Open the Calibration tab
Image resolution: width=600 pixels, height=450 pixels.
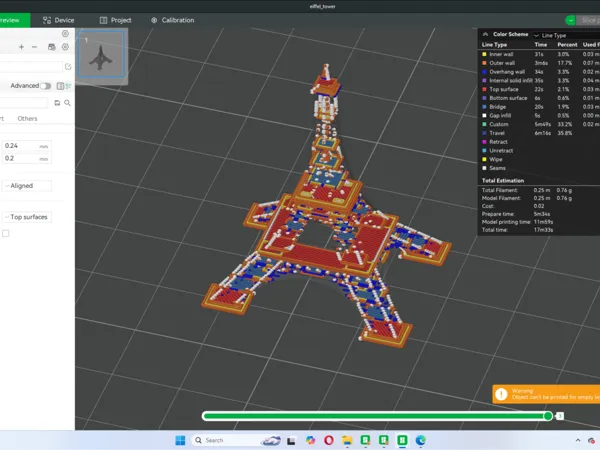(x=173, y=20)
